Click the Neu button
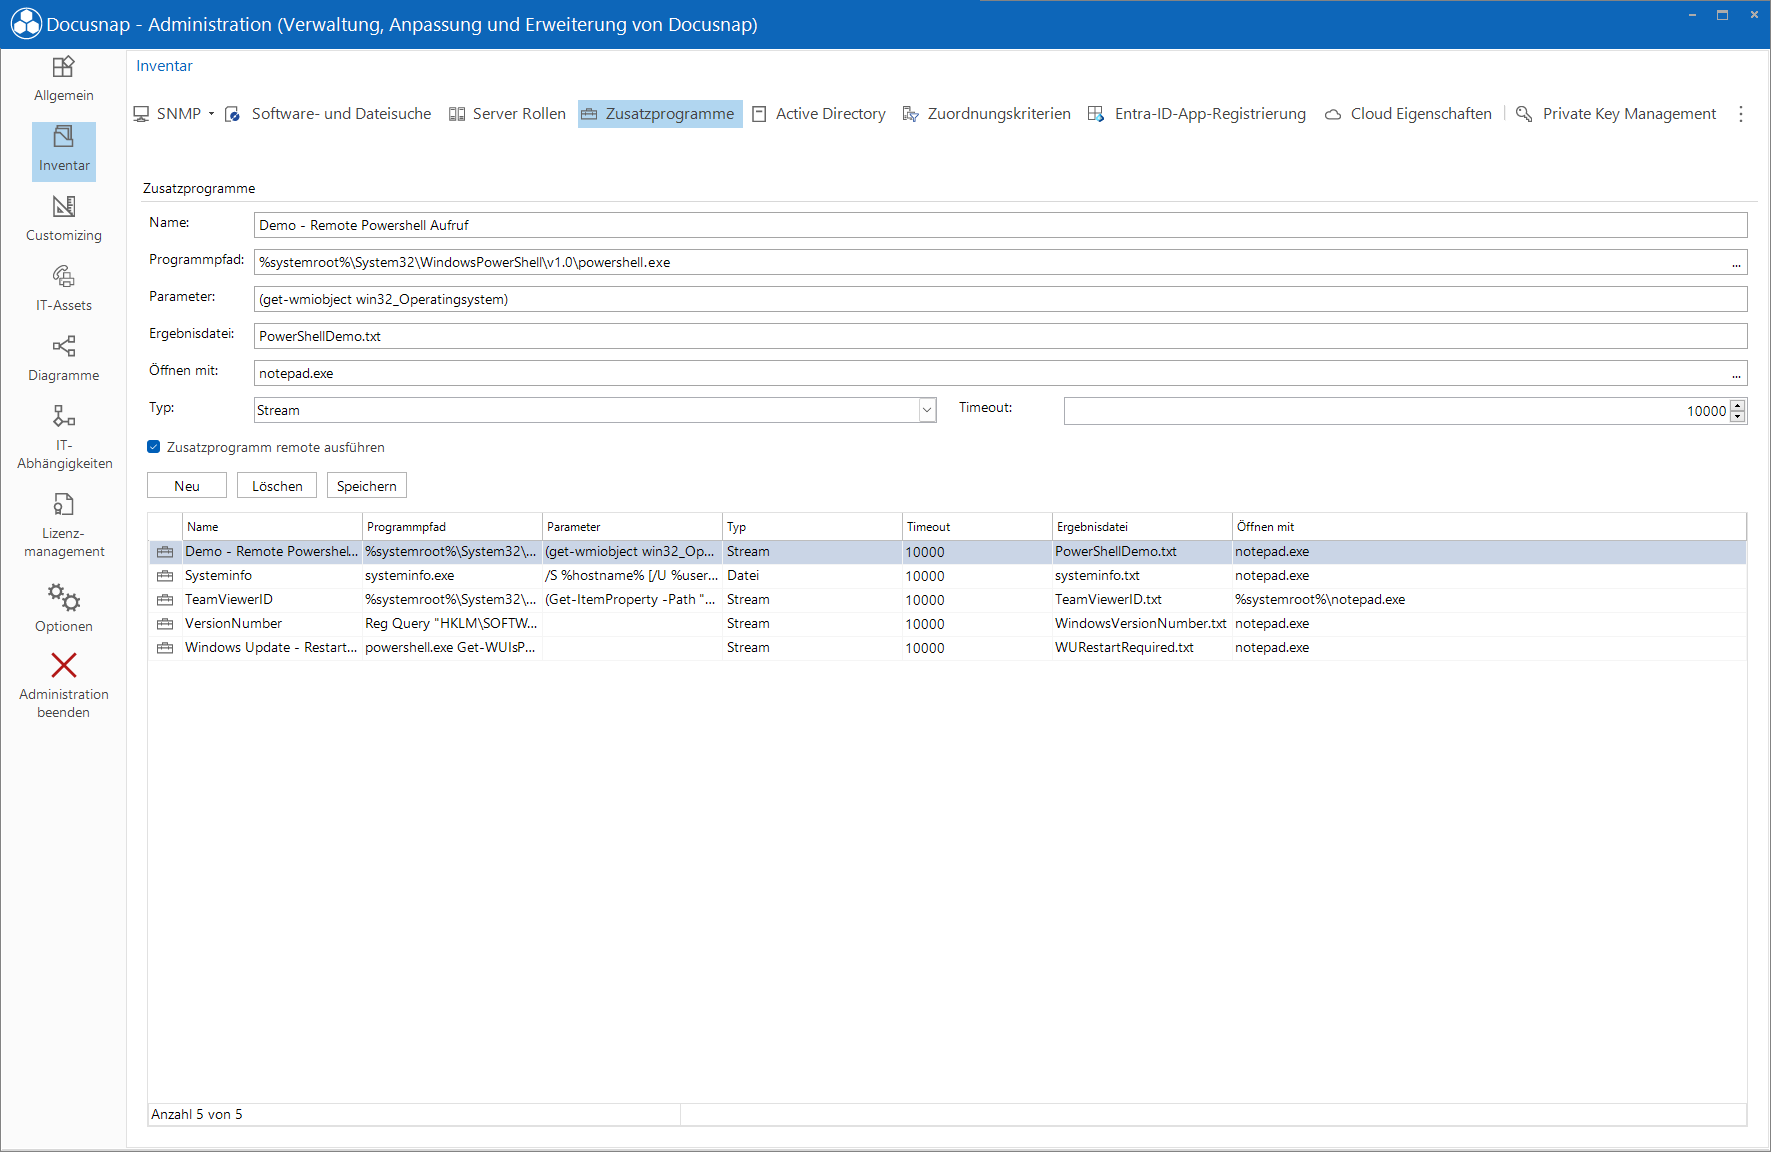 click(187, 486)
